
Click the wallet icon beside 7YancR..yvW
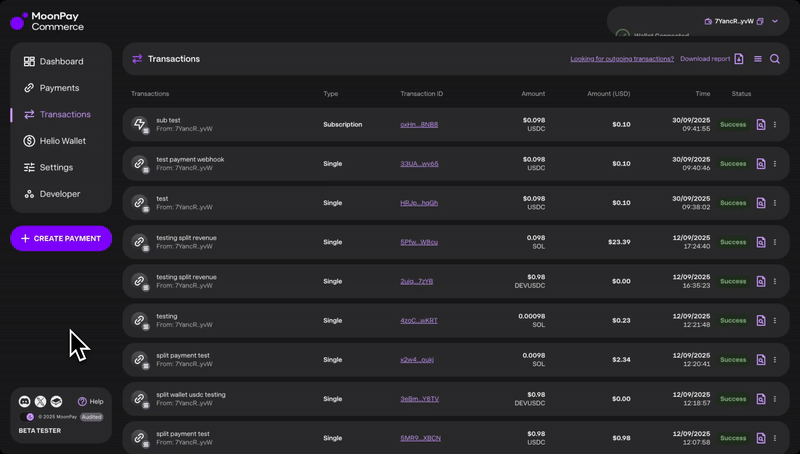pos(708,21)
